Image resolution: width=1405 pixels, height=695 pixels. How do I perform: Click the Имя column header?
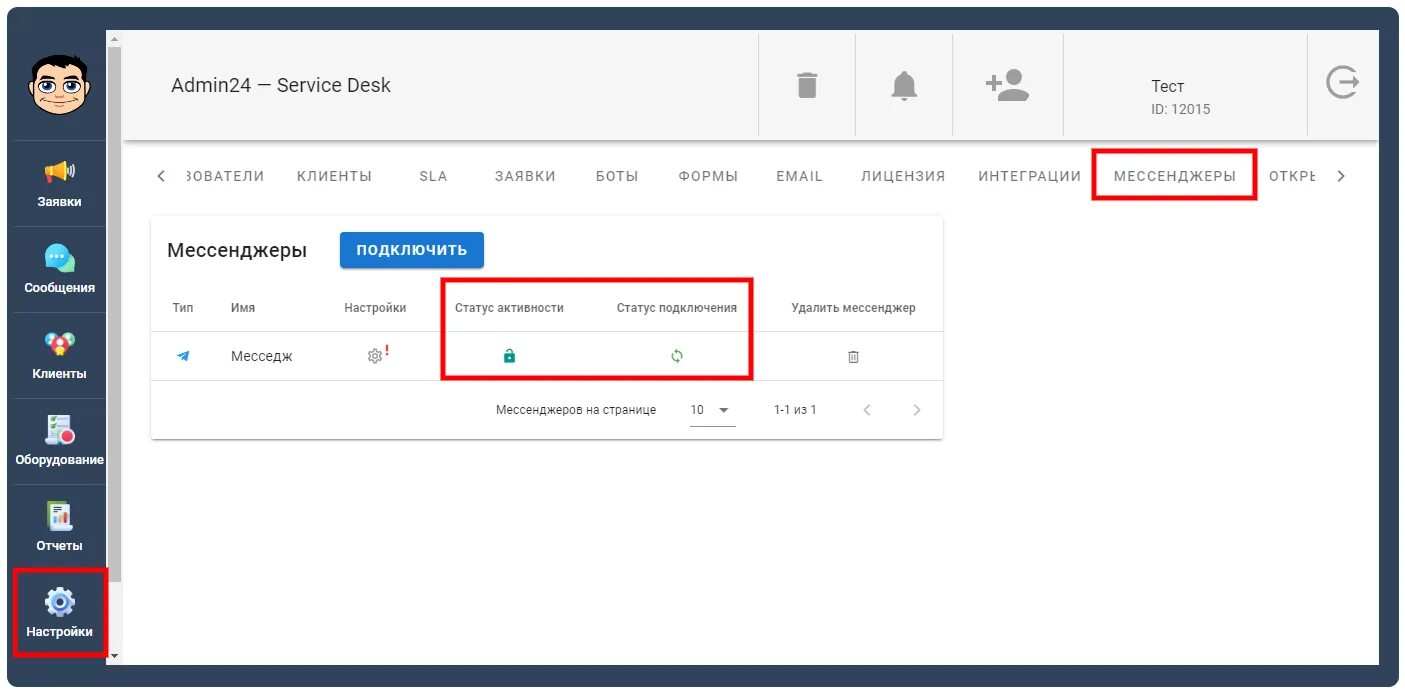click(x=243, y=308)
